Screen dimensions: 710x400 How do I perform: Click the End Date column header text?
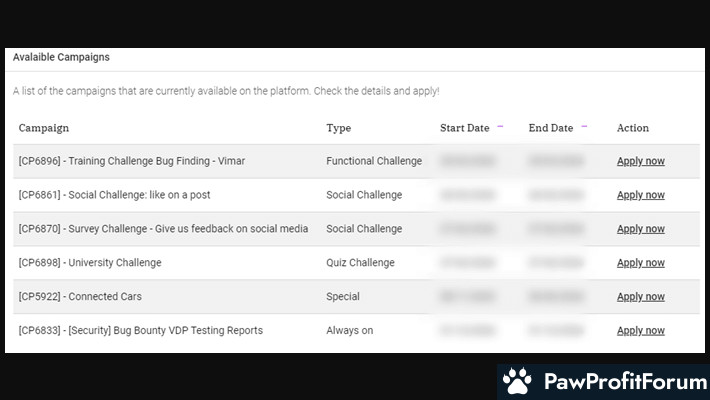[550, 128]
